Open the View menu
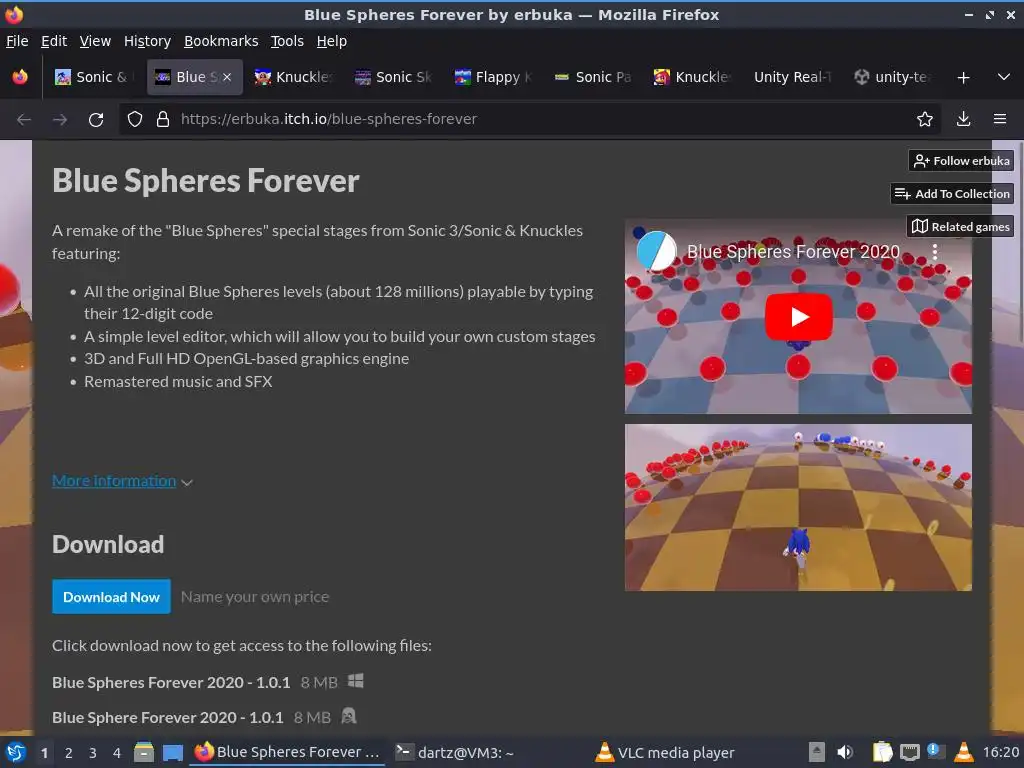 pyautogui.click(x=95, y=41)
